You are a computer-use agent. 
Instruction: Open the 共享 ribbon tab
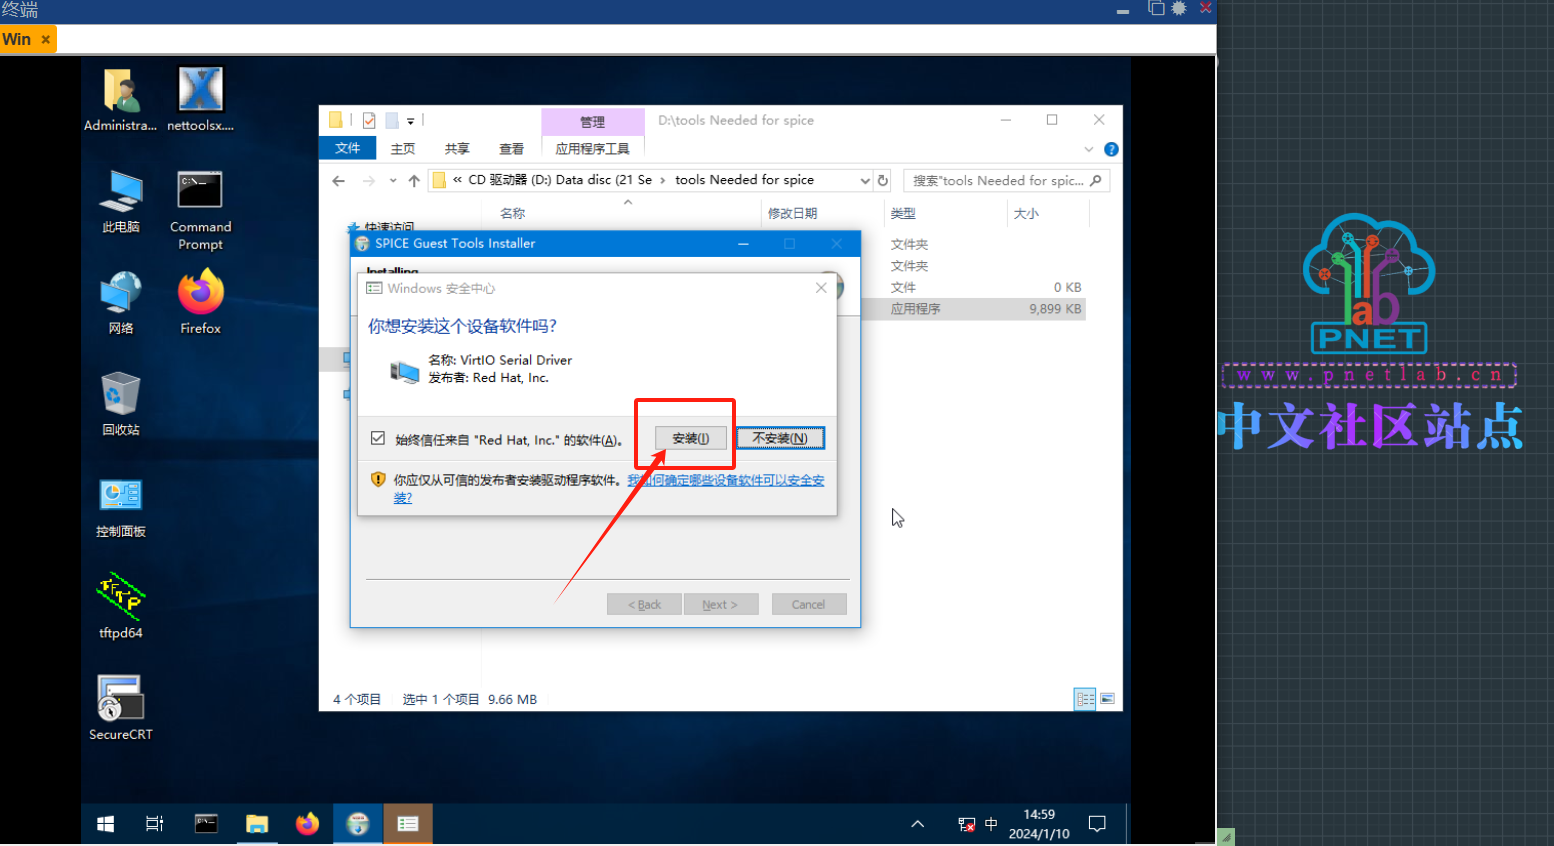(457, 148)
